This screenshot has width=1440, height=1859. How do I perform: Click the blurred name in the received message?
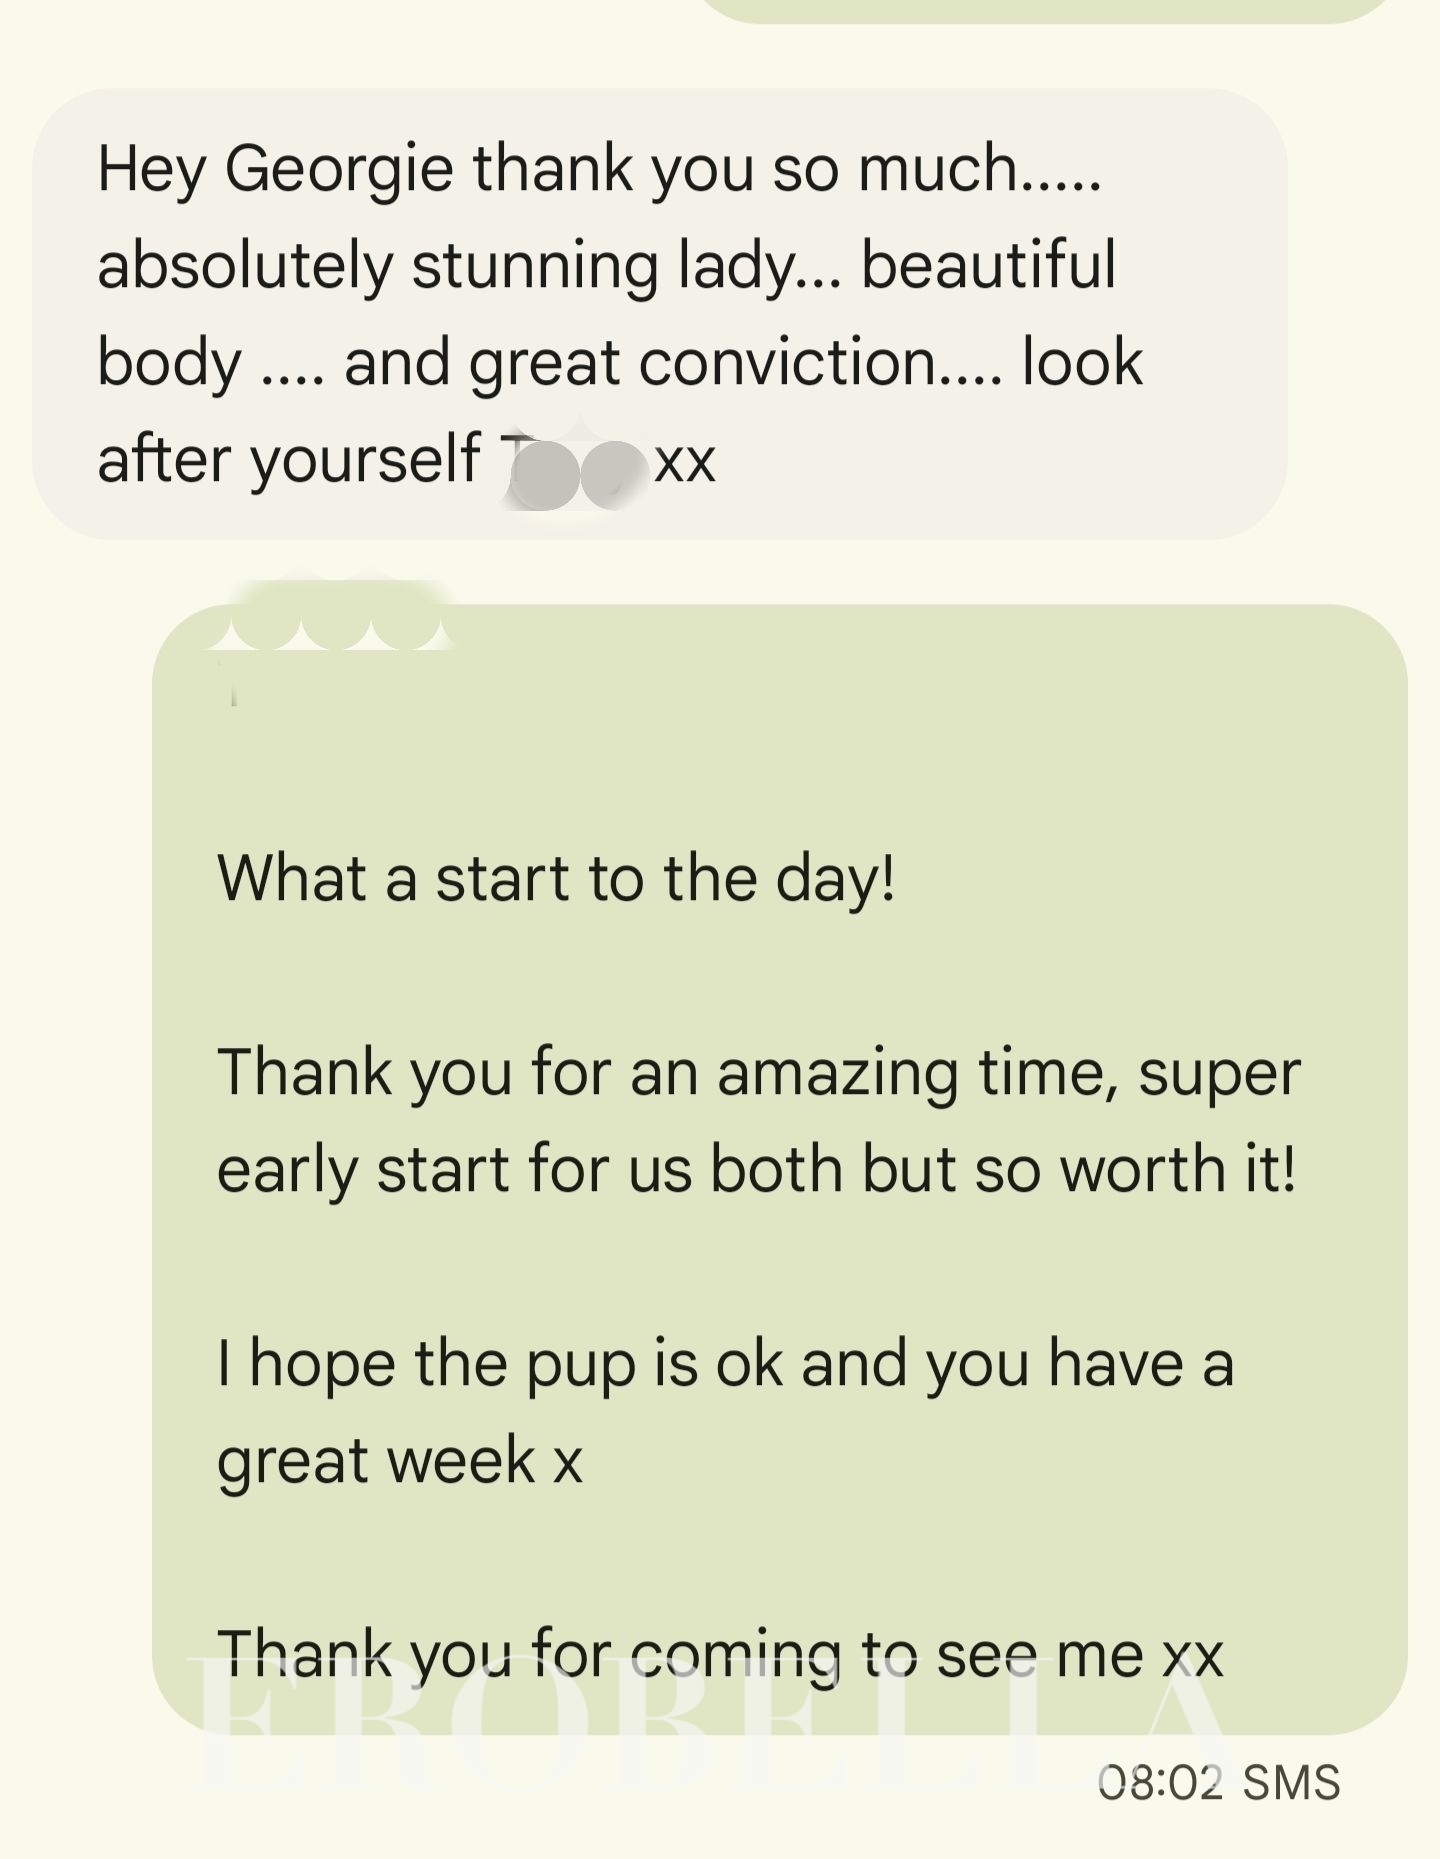(x=572, y=466)
